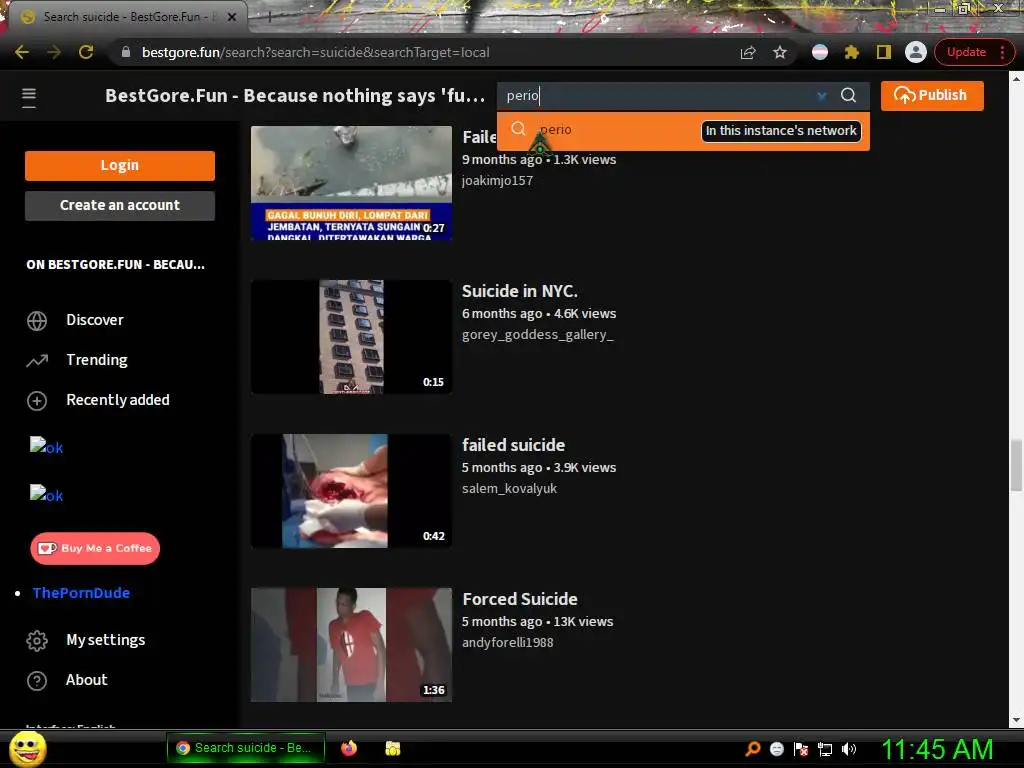Click the first broken 'ok' image link
The image size is (1024, 768).
[x=46, y=447]
